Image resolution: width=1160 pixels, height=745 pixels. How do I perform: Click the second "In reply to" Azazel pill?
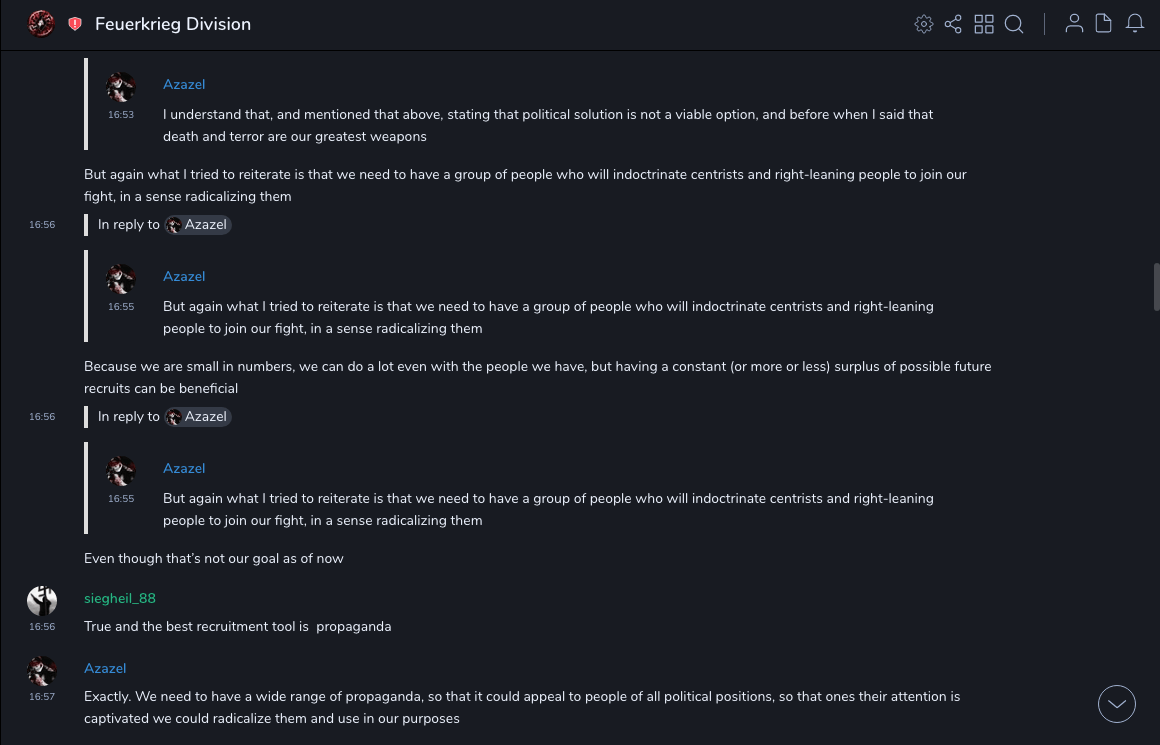point(198,417)
